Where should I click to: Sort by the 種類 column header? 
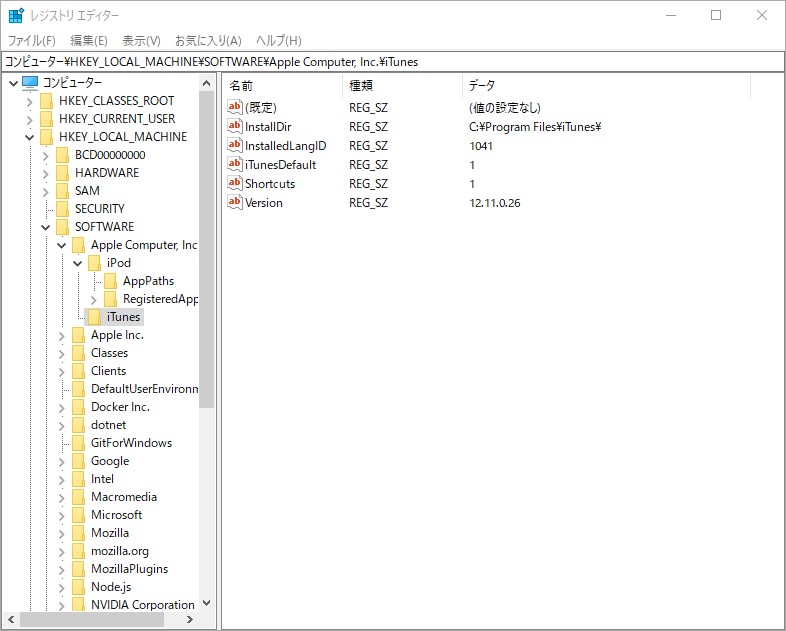(403, 86)
